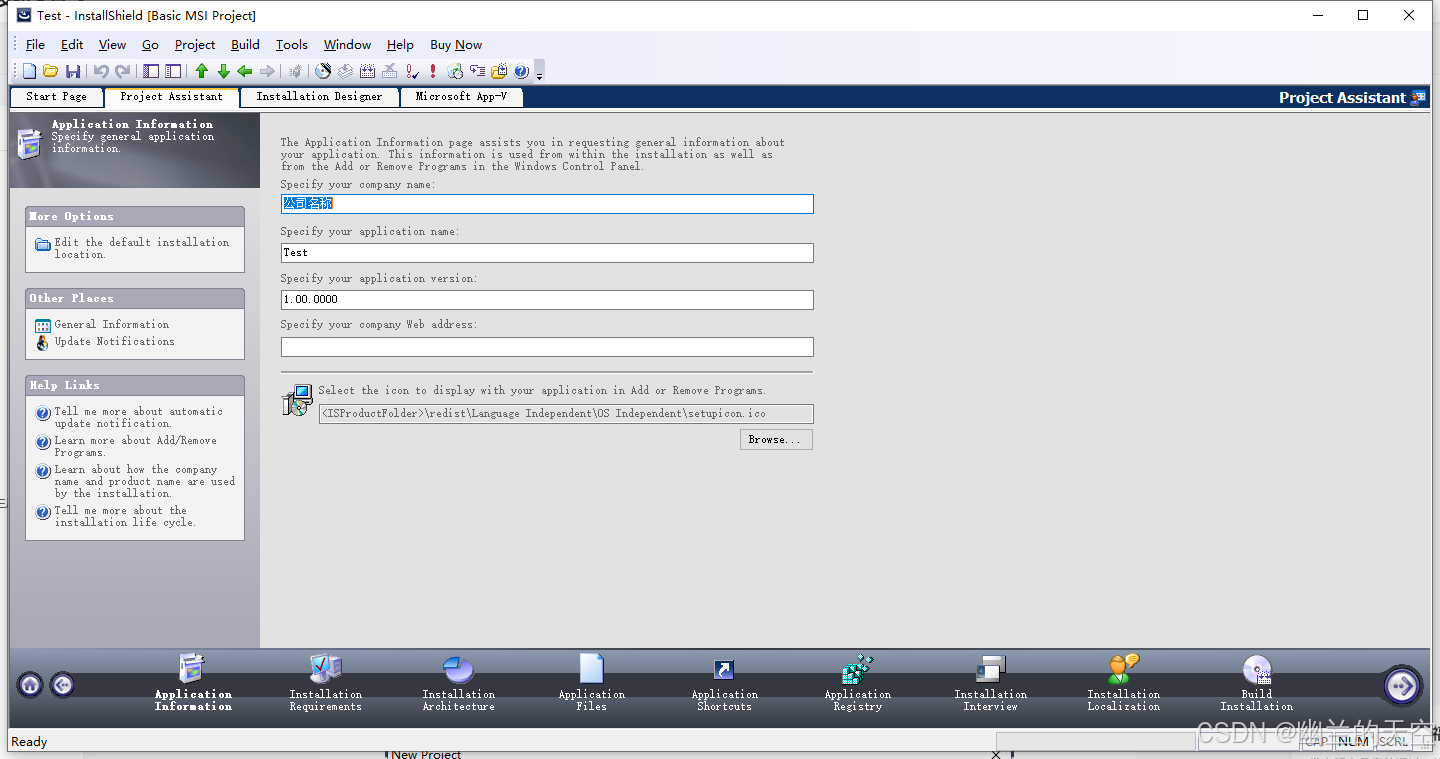Open the Tools menu
The width and height of the screenshot is (1440, 759).
[x=292, y=45]
